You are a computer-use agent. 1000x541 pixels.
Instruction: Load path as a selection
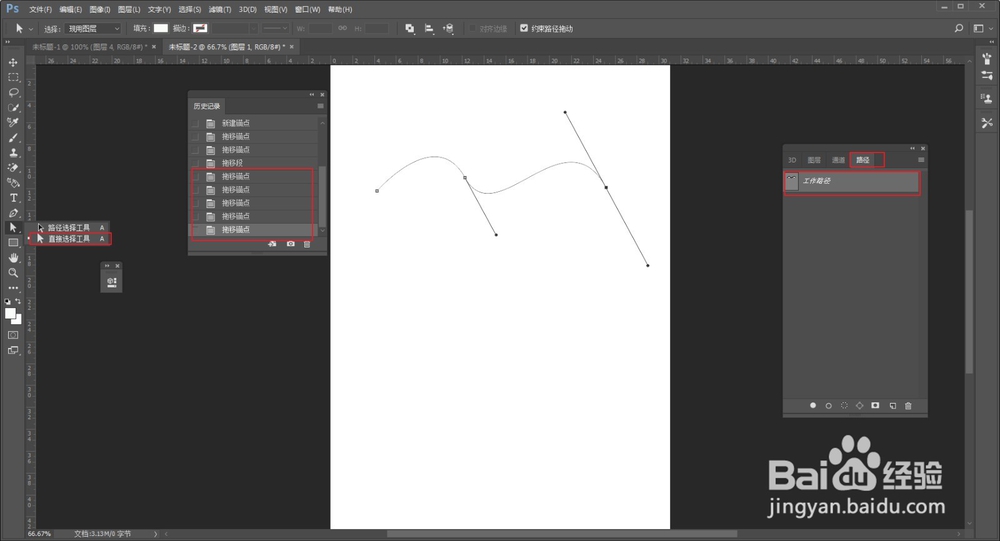844,406
